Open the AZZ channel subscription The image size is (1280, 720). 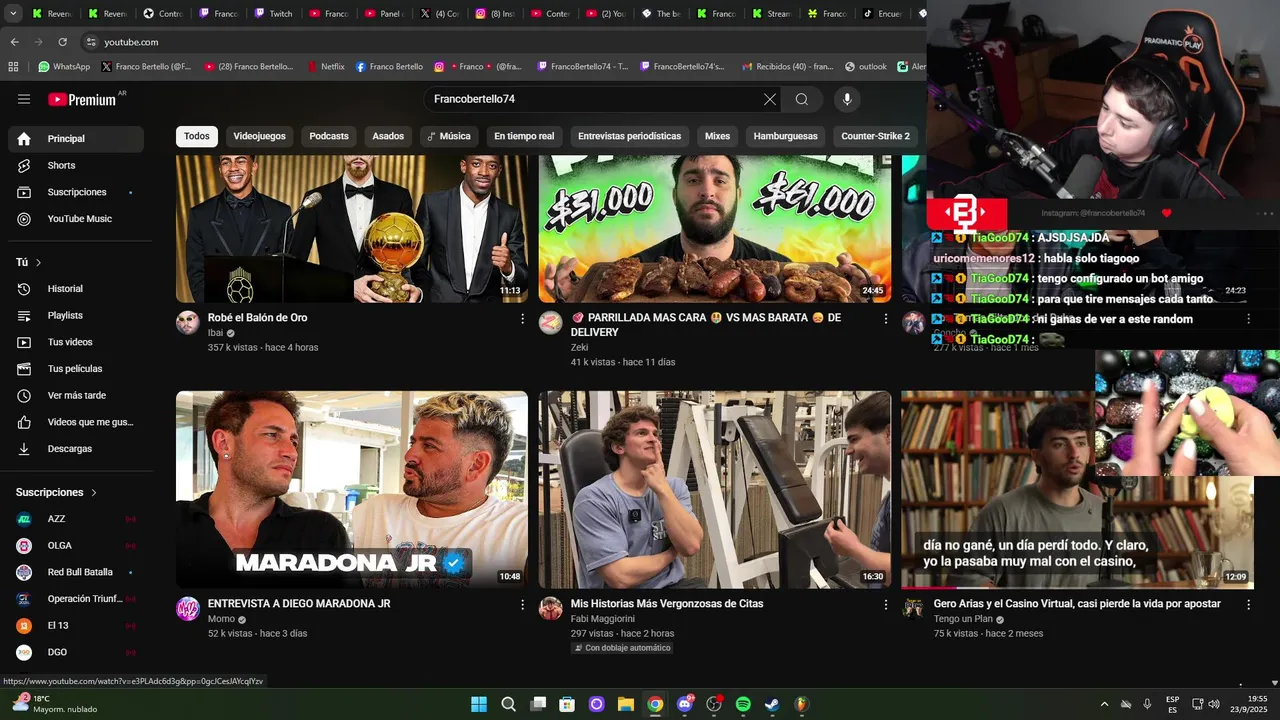point(76,519)
